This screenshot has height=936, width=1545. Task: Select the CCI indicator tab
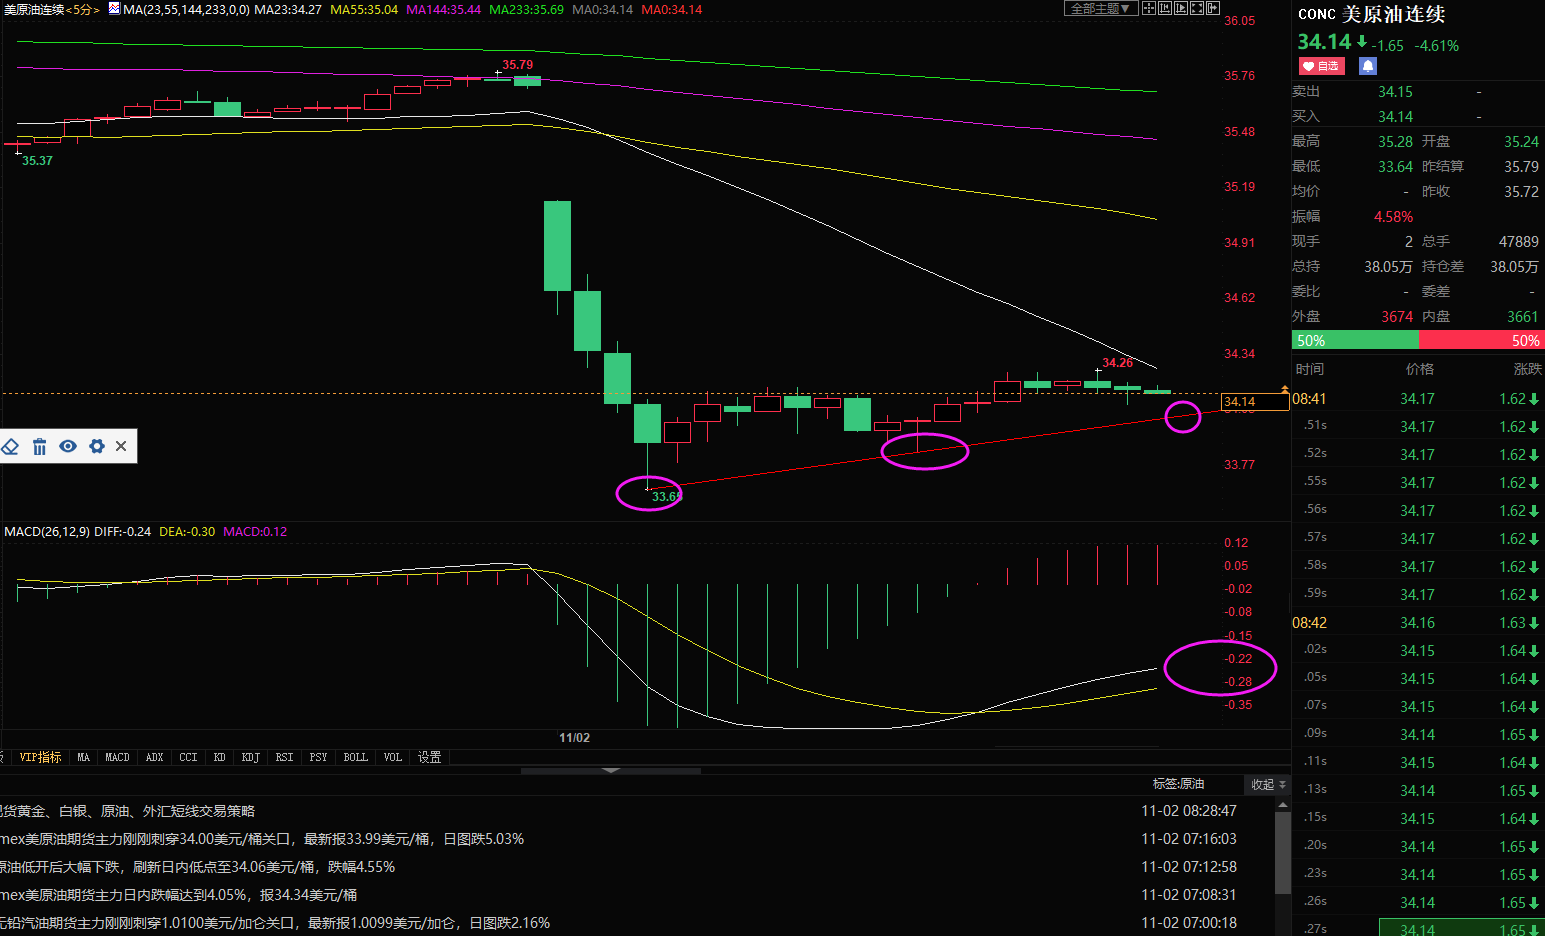(188, 757)
